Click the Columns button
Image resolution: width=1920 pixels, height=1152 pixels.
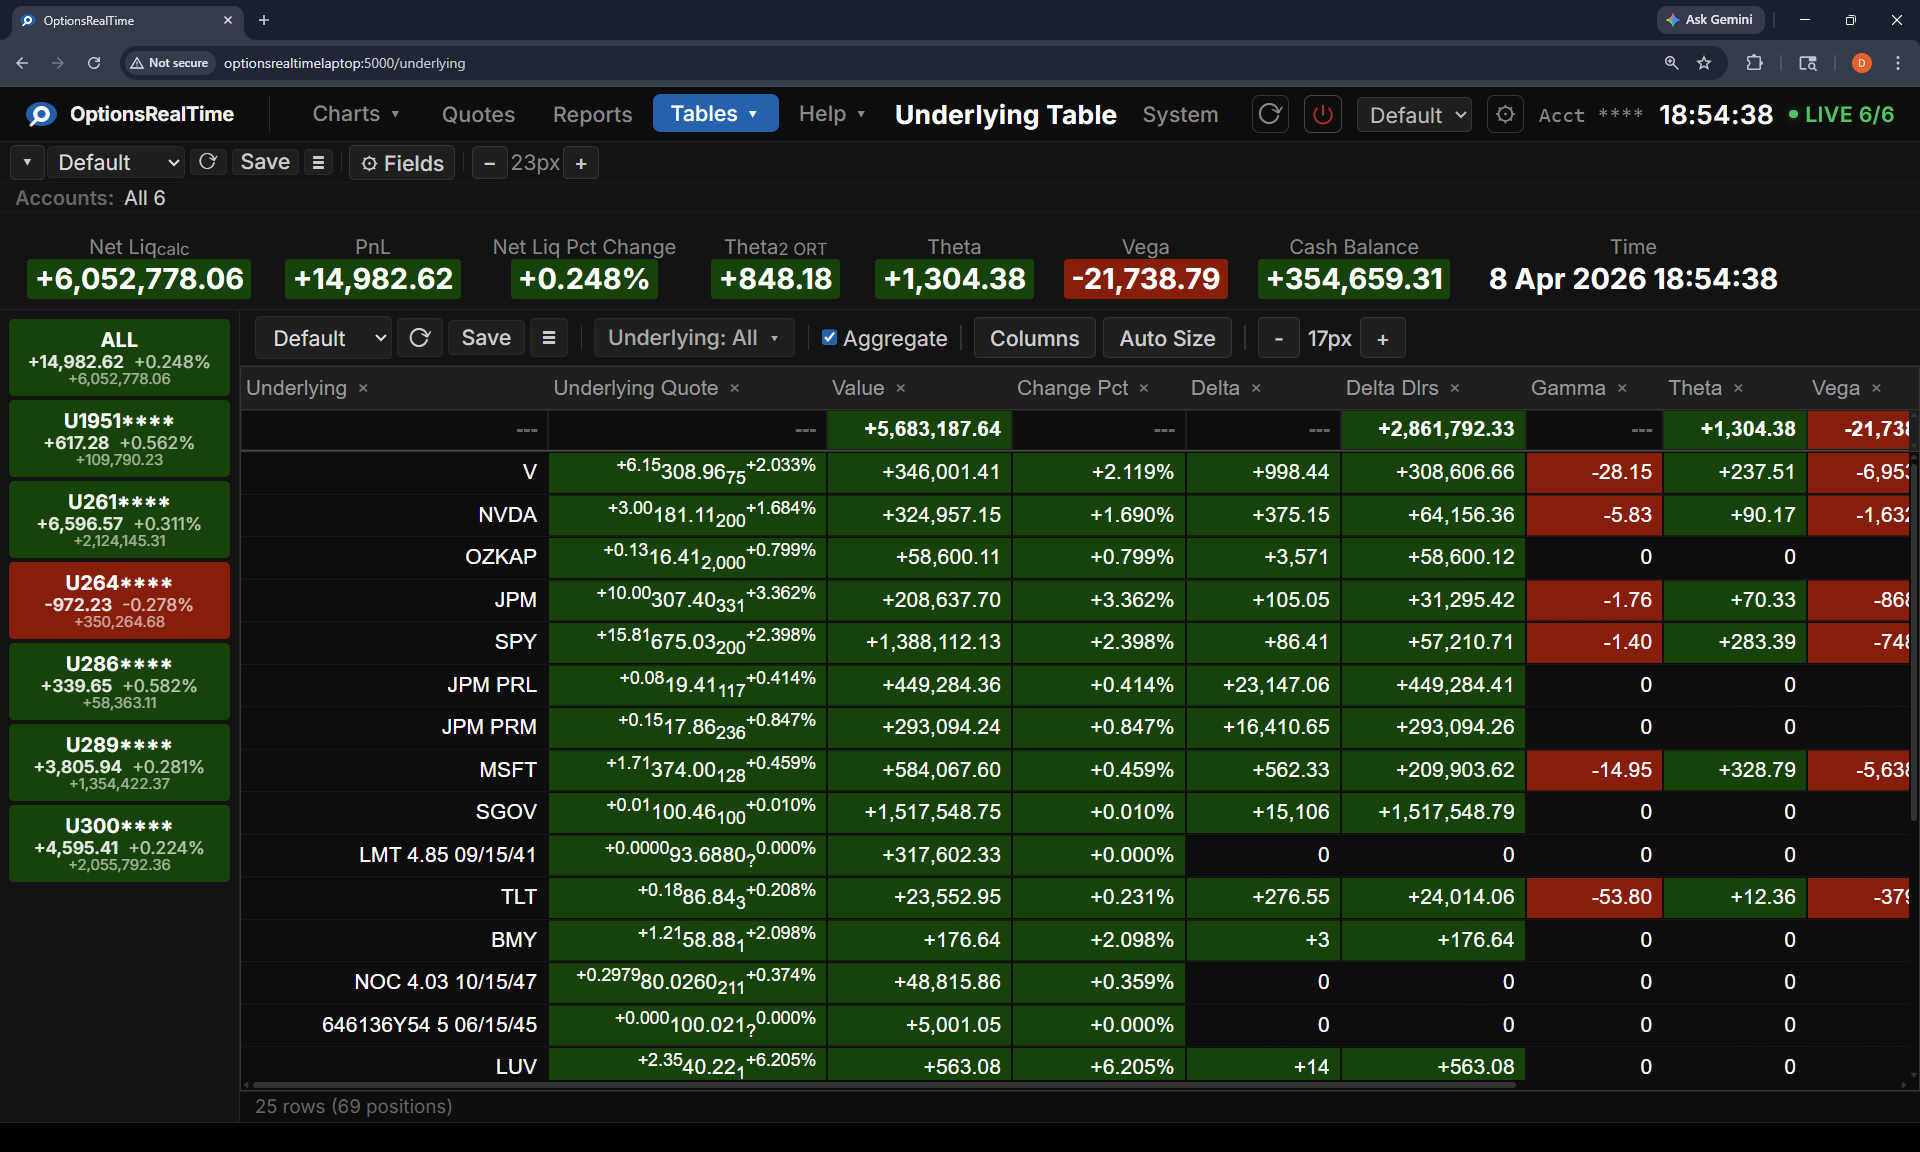1034,338
